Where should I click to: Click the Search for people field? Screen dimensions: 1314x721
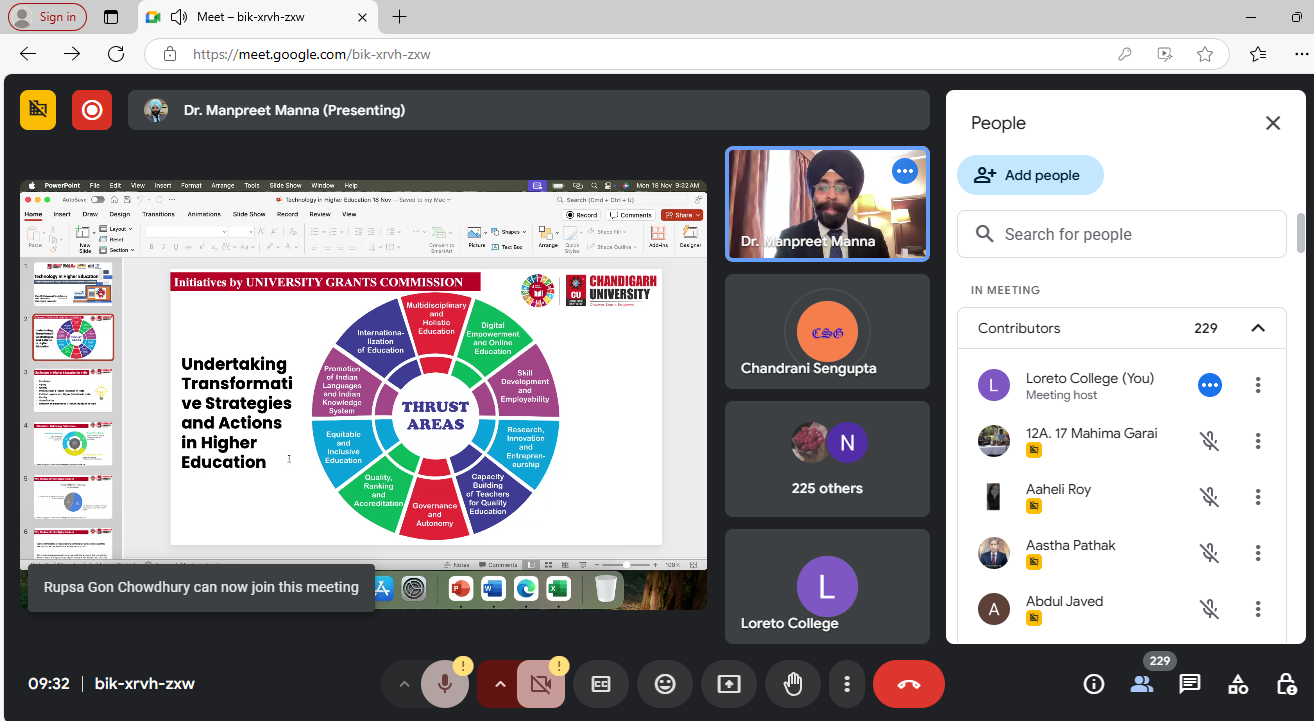pyautogui.click(x=1122, y=234)
